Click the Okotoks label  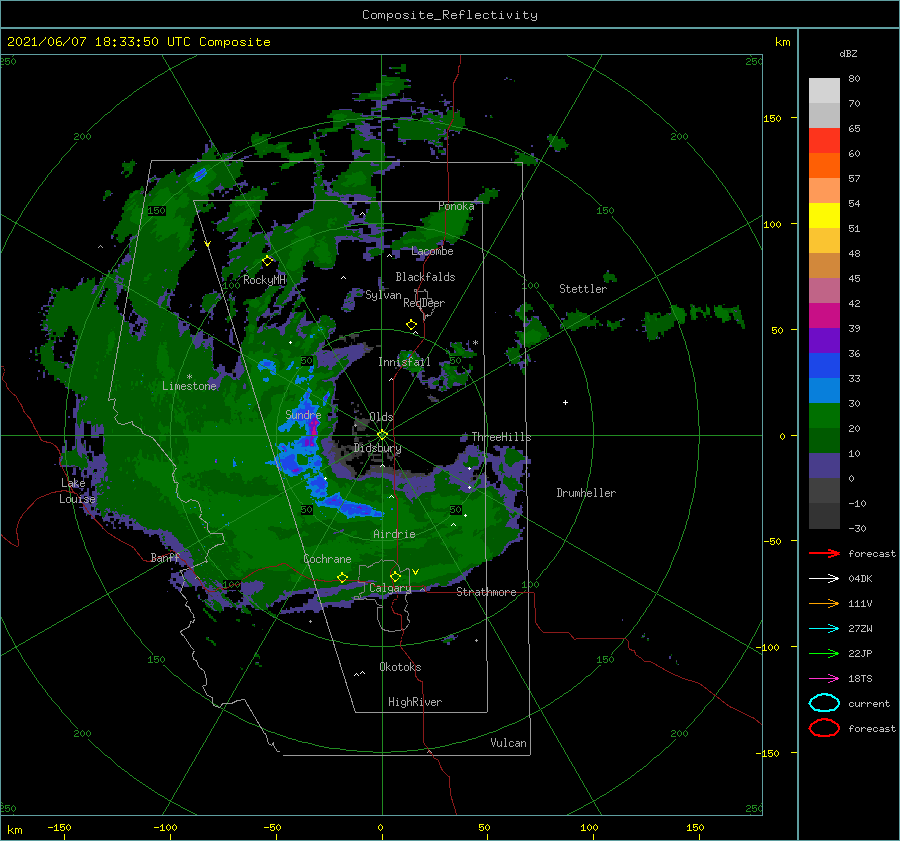click(x=400, y=667)
